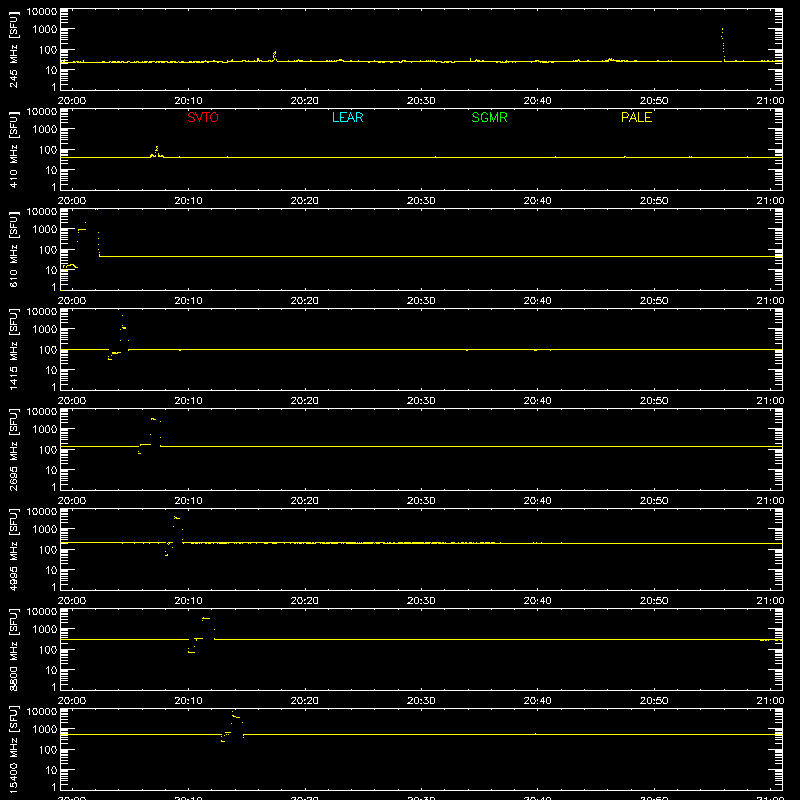Click the tall 245 MHz spike near 20:56
This screenshot has height=800, width=800.
722,45
